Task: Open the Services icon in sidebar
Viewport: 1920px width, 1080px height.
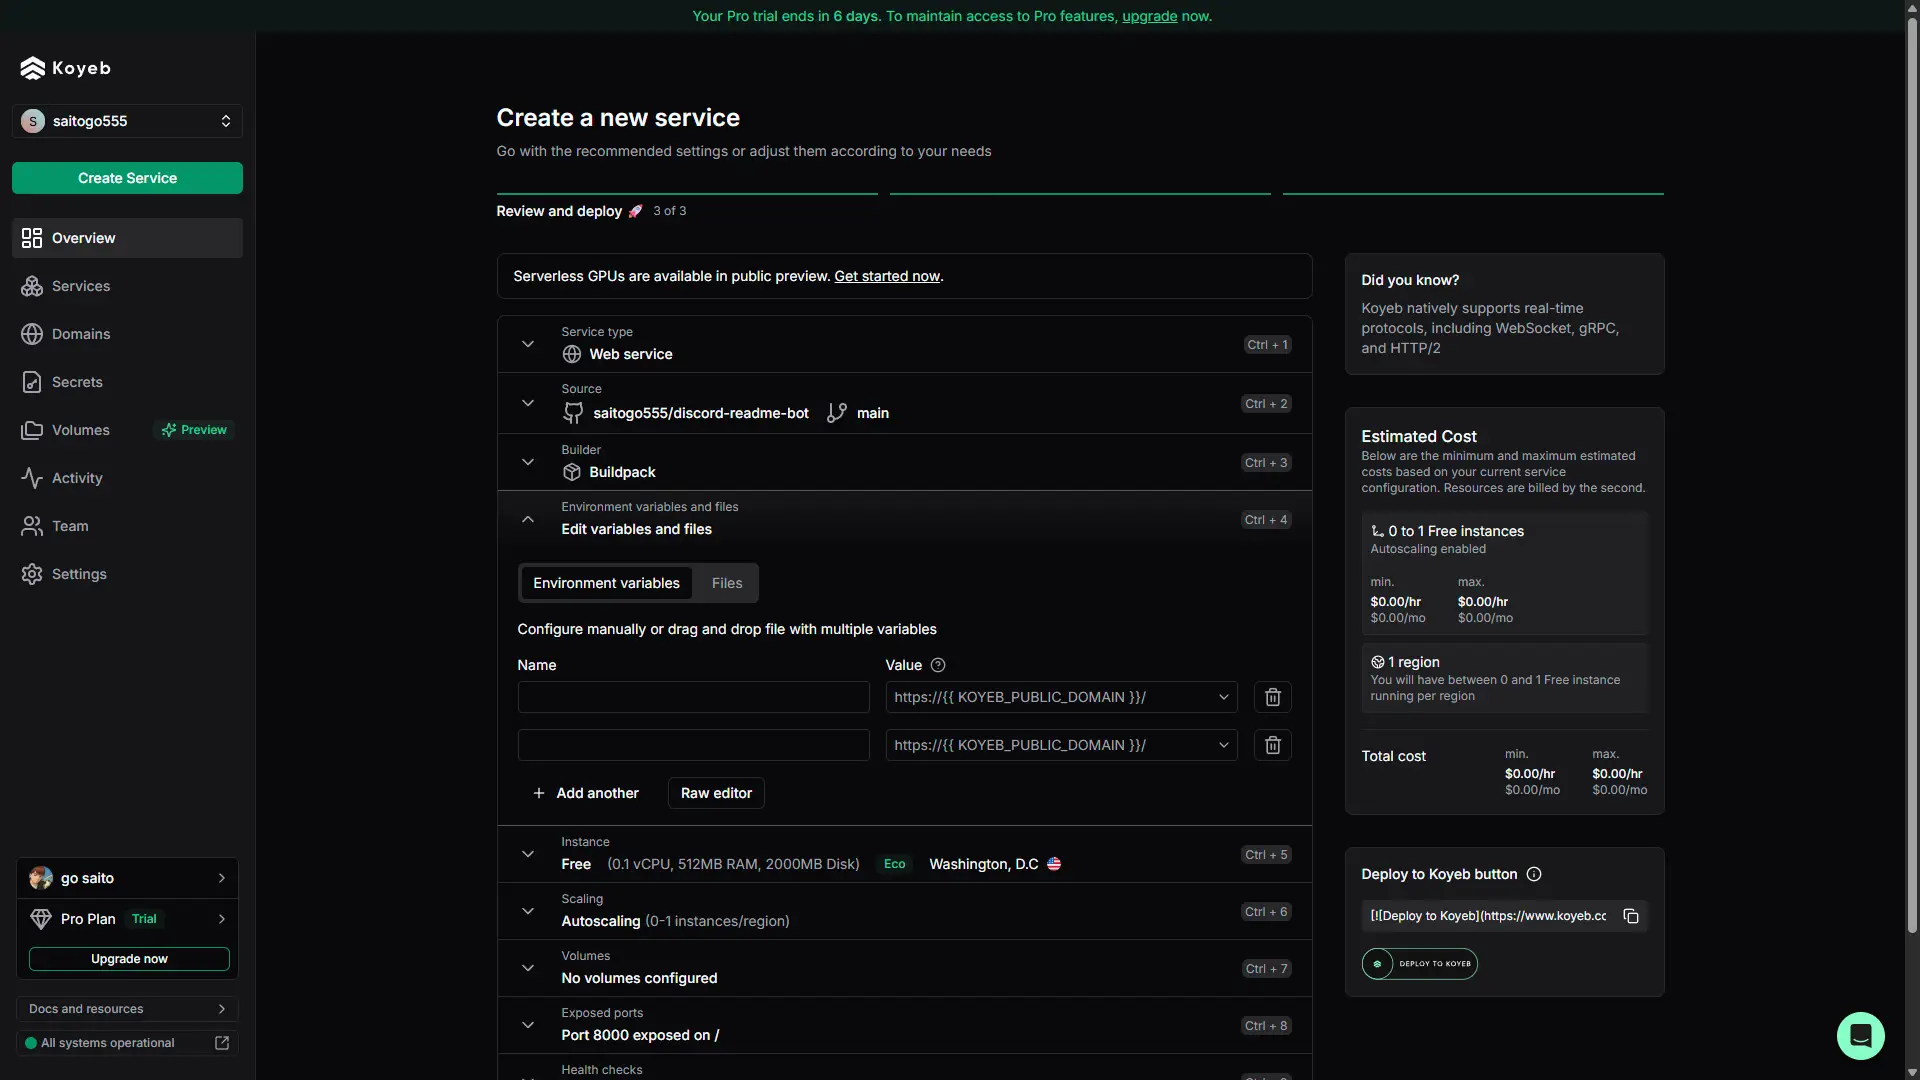Action: (x=32, y=286)
